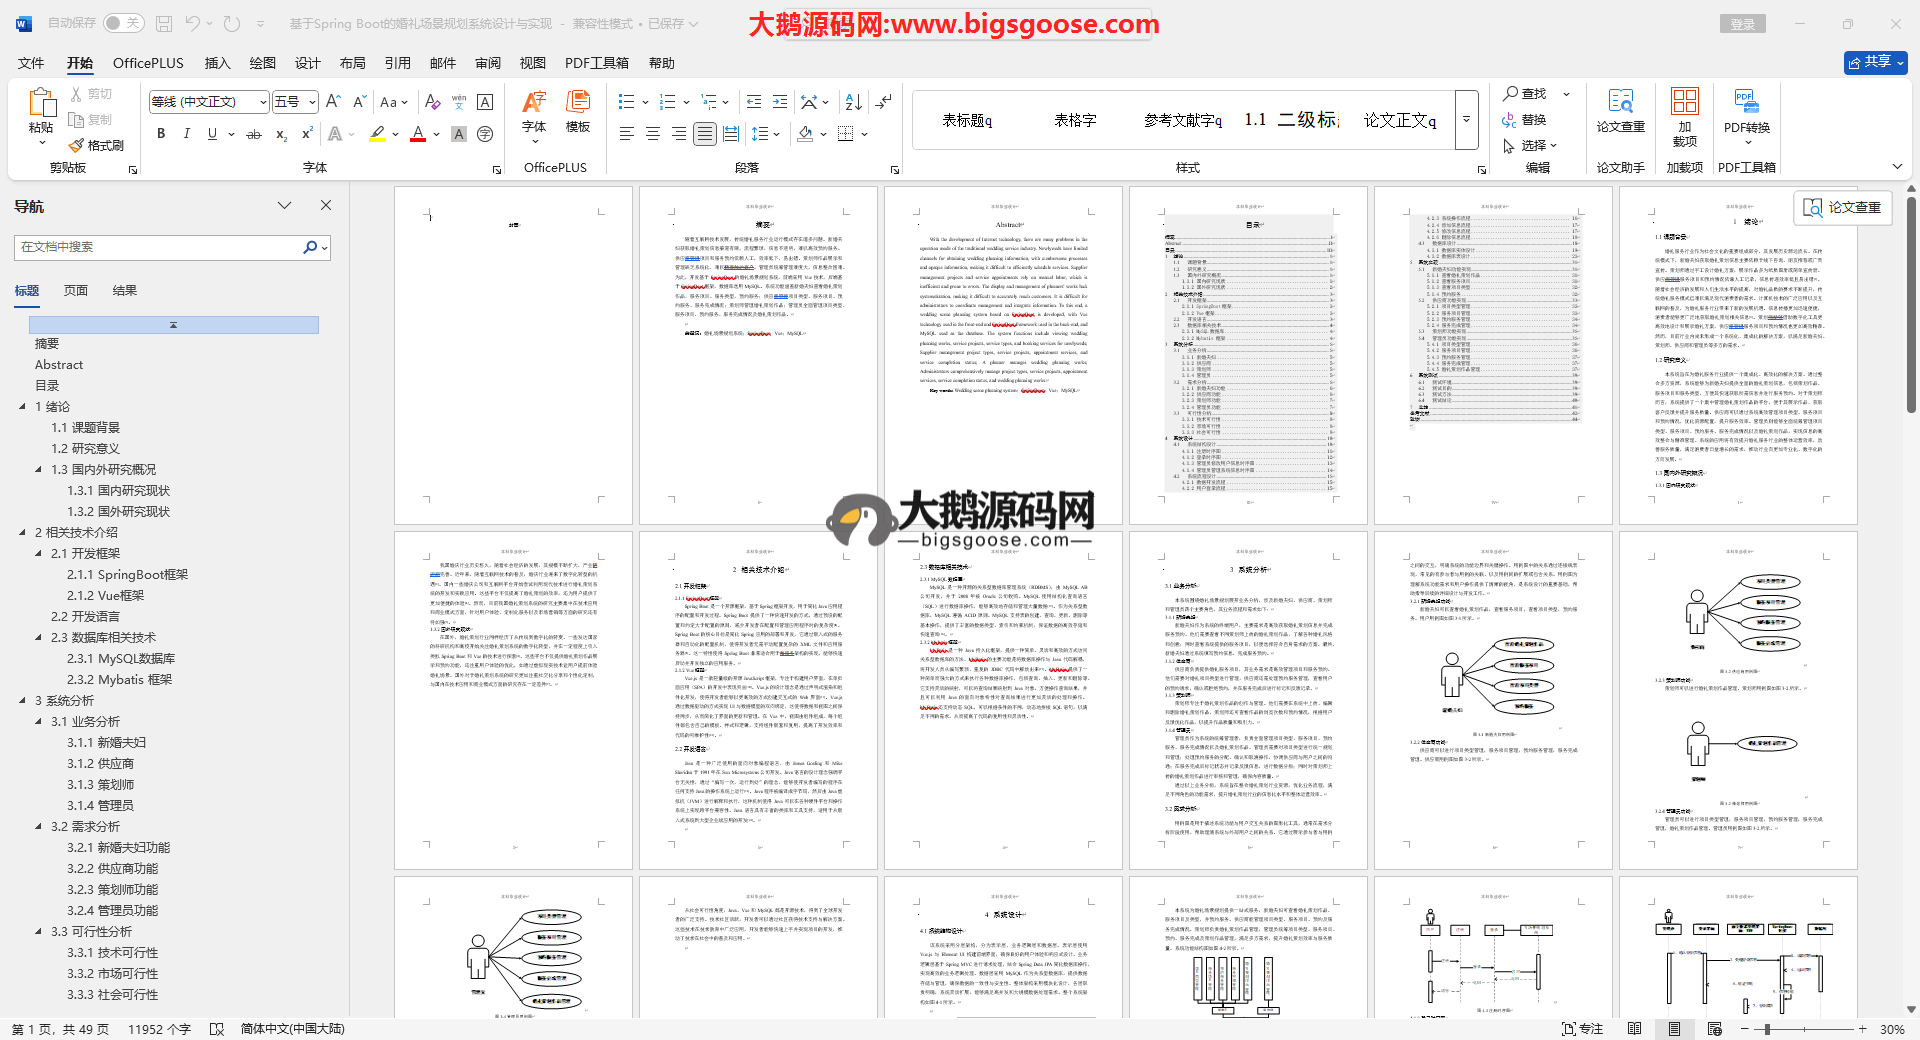Click the search magnifier in navigation box
This screenshot has height=1040, width=1920.
(x=310, y=247)
